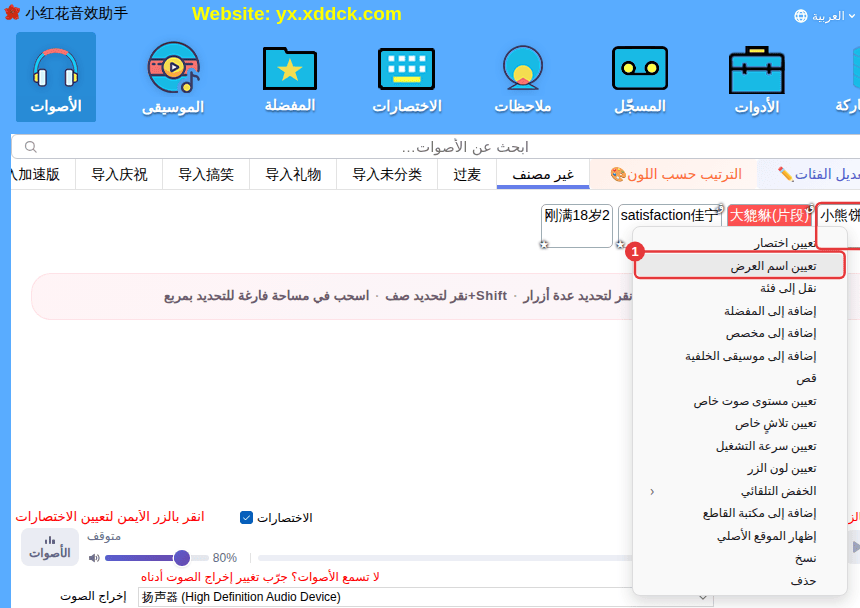Click the edit categories pencil button
The height and width of the screenshot is (608, 860).
point(811,174)
